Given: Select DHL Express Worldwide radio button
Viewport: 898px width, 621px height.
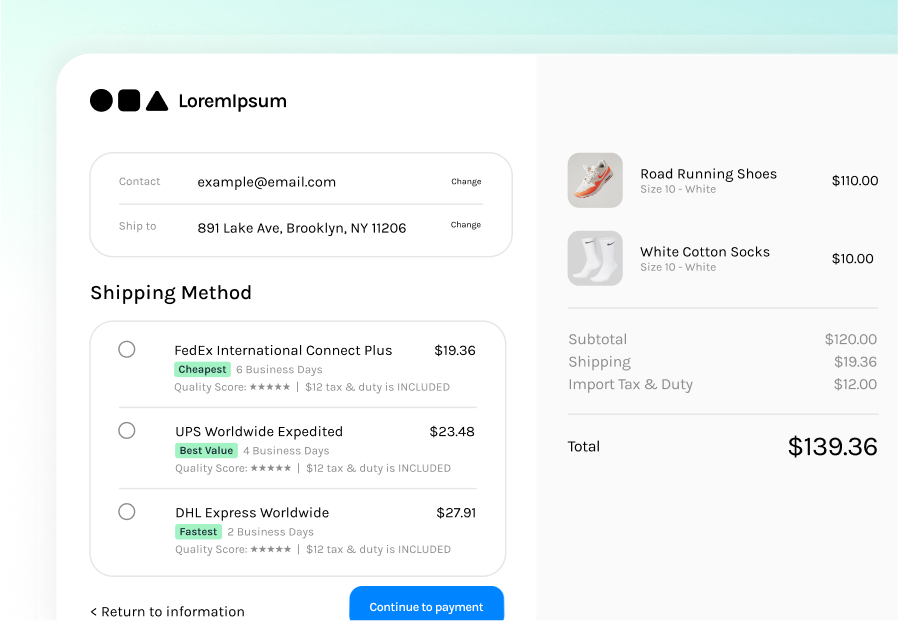Looking at the screenshot, I should point(127,512).
